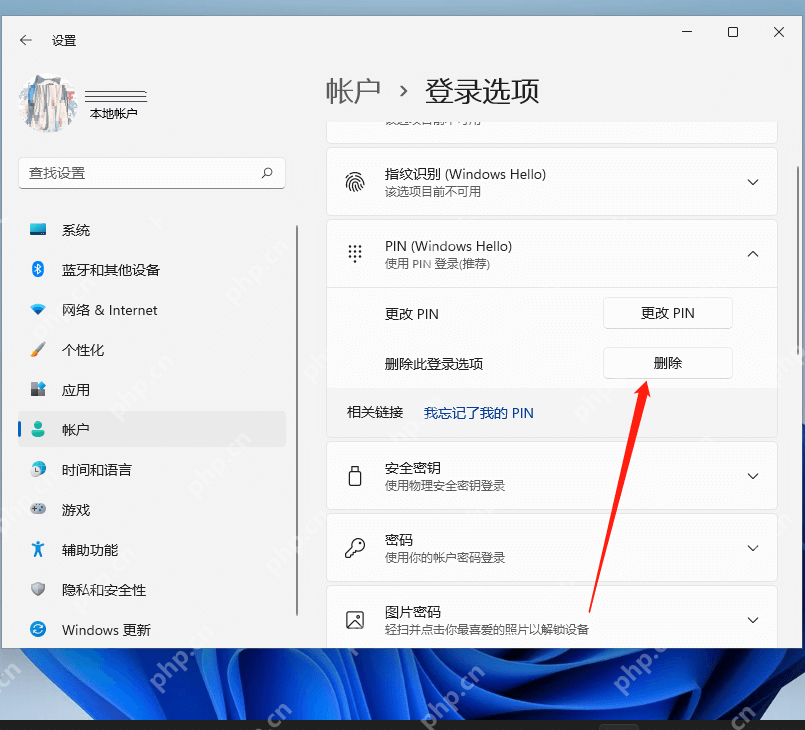Viewport: 805px width, 730px height.
Task: Click the 登录选项 page heading
Action: (482, 91)
